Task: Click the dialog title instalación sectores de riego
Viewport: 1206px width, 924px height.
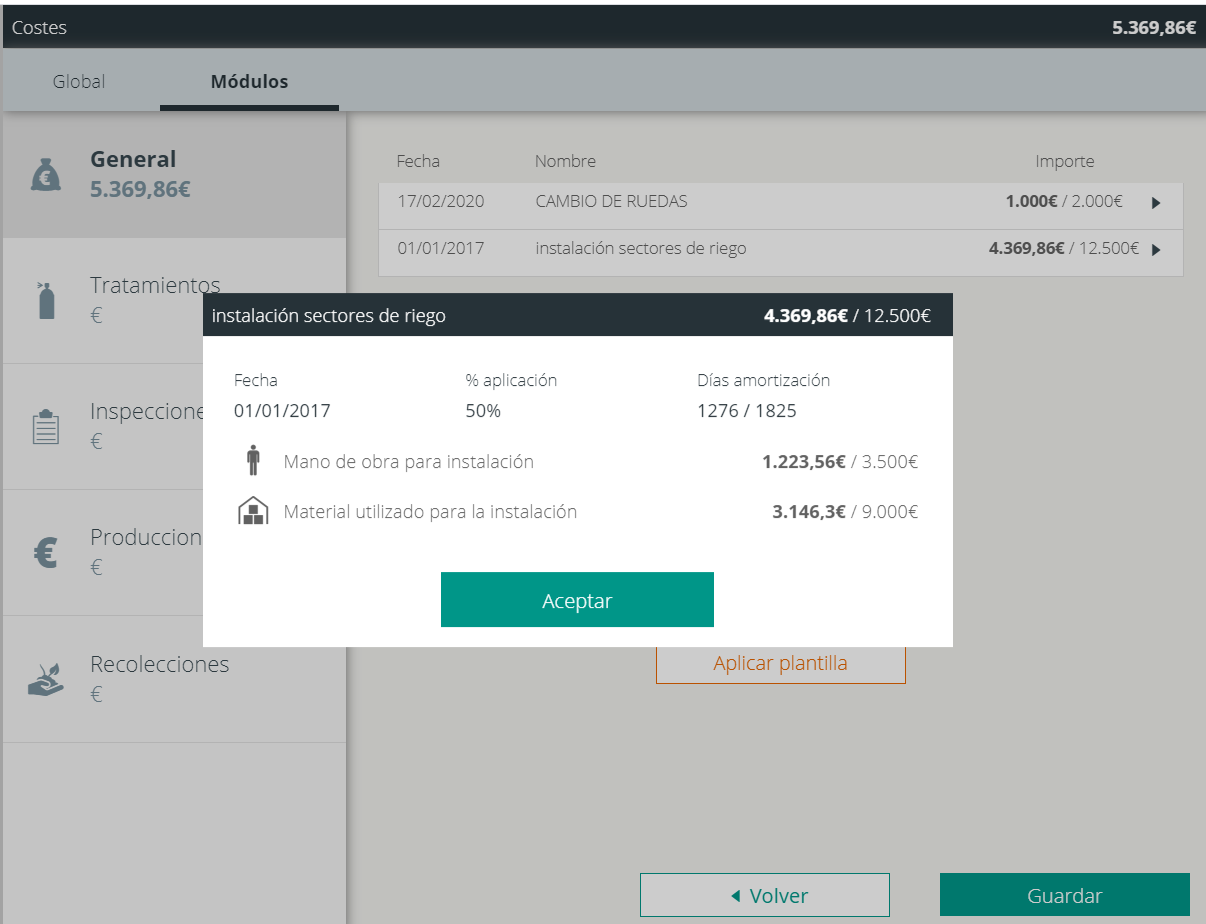Action: pyautogui.click(x=329, y=316)
